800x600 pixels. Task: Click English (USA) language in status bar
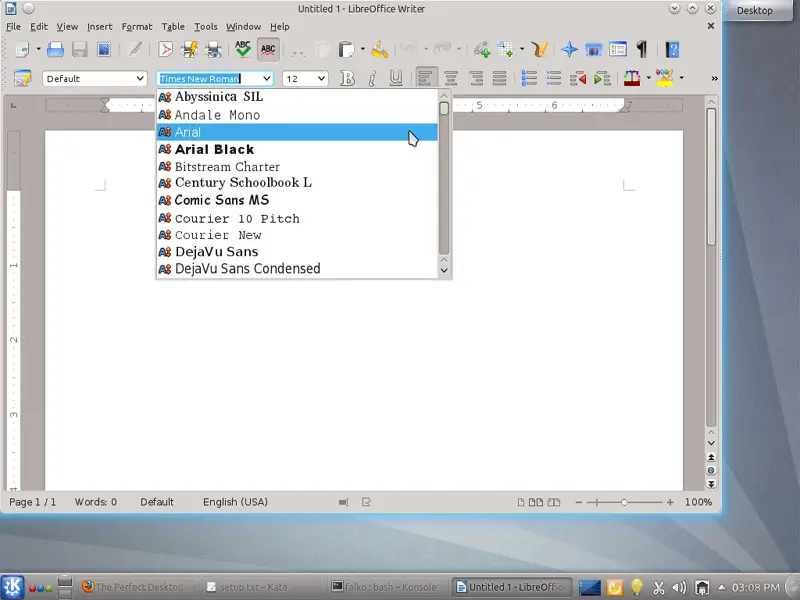tap(235, 502)
